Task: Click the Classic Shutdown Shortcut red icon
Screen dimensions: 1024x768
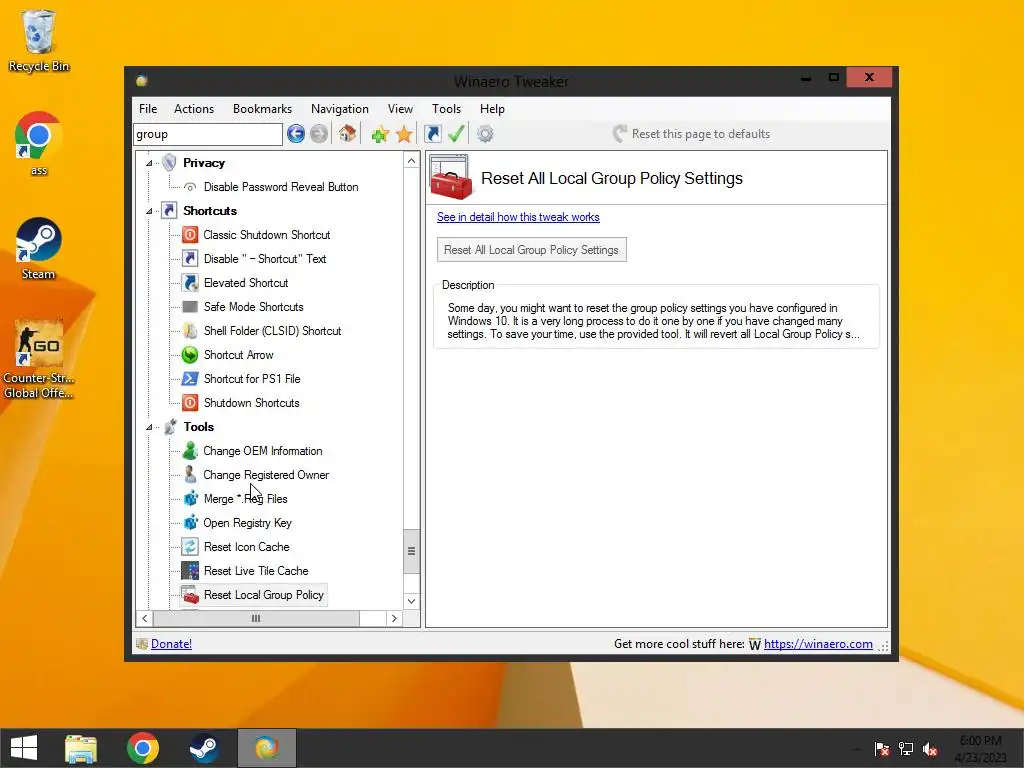Action: [189, 234]
